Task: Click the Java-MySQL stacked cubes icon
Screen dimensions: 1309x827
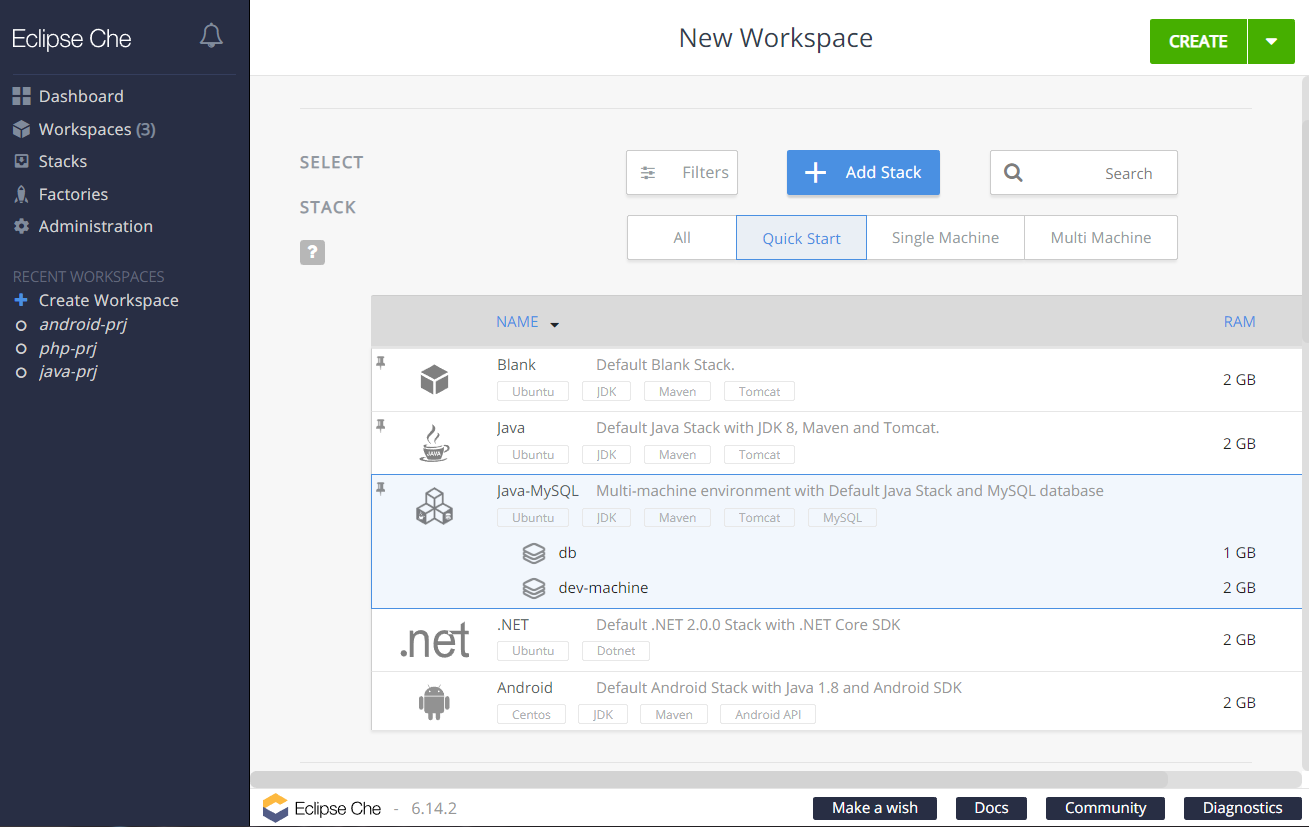Action: 434,506
